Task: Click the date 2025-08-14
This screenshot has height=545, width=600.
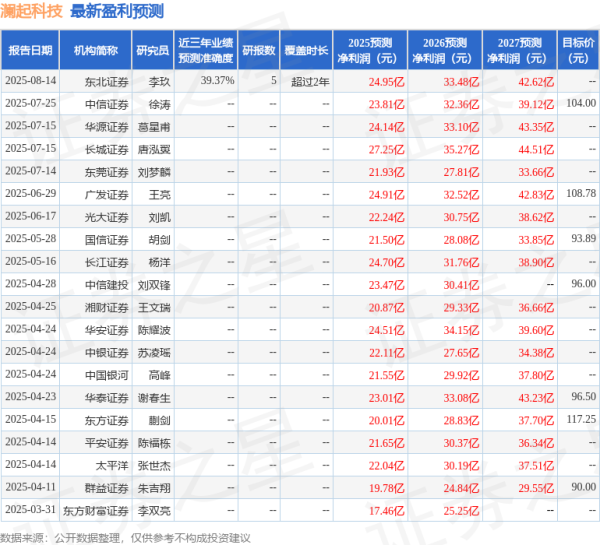Action: coord(31,81)
